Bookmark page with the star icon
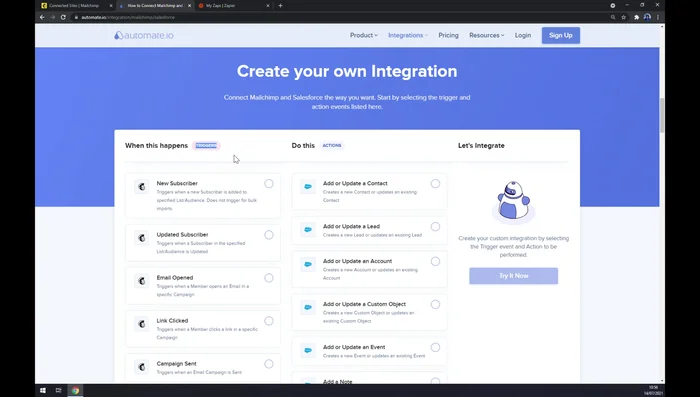Screen dimensions: 700x397 point(624,17)
